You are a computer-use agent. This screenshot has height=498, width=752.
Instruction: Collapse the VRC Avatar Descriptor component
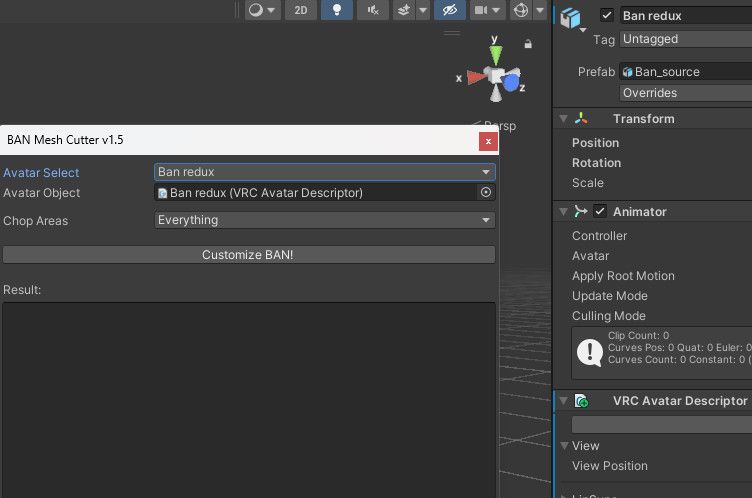pyautogui.click(x=564, y=401)
